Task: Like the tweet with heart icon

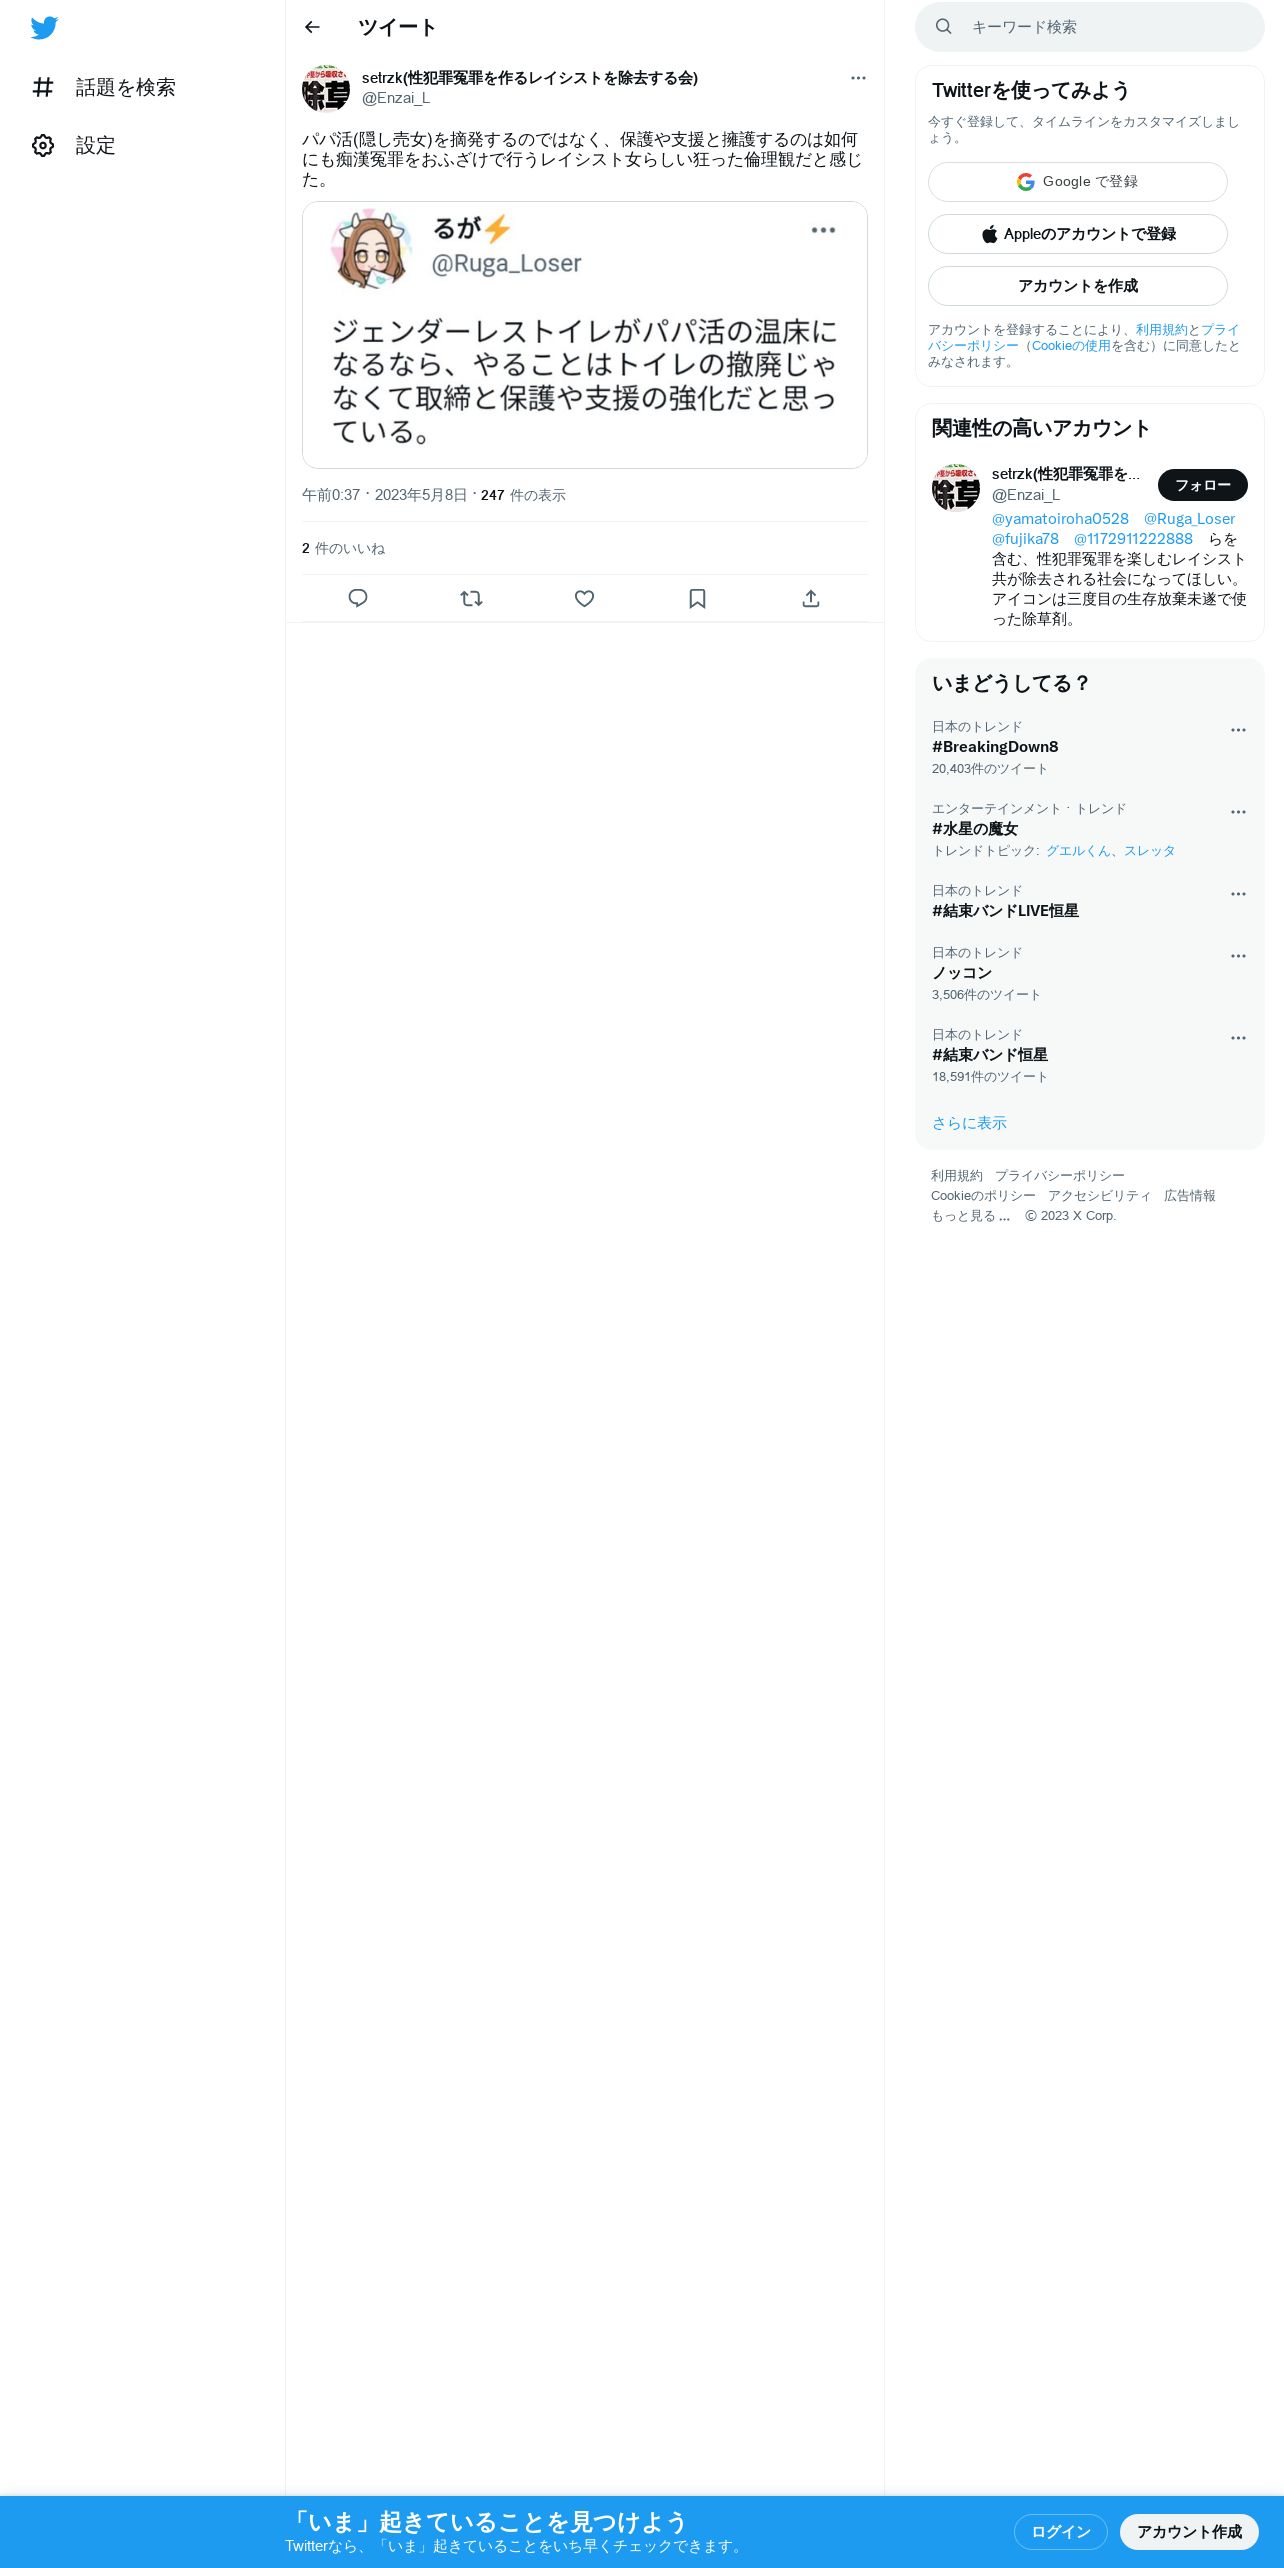Action: [x=585, y=598]
